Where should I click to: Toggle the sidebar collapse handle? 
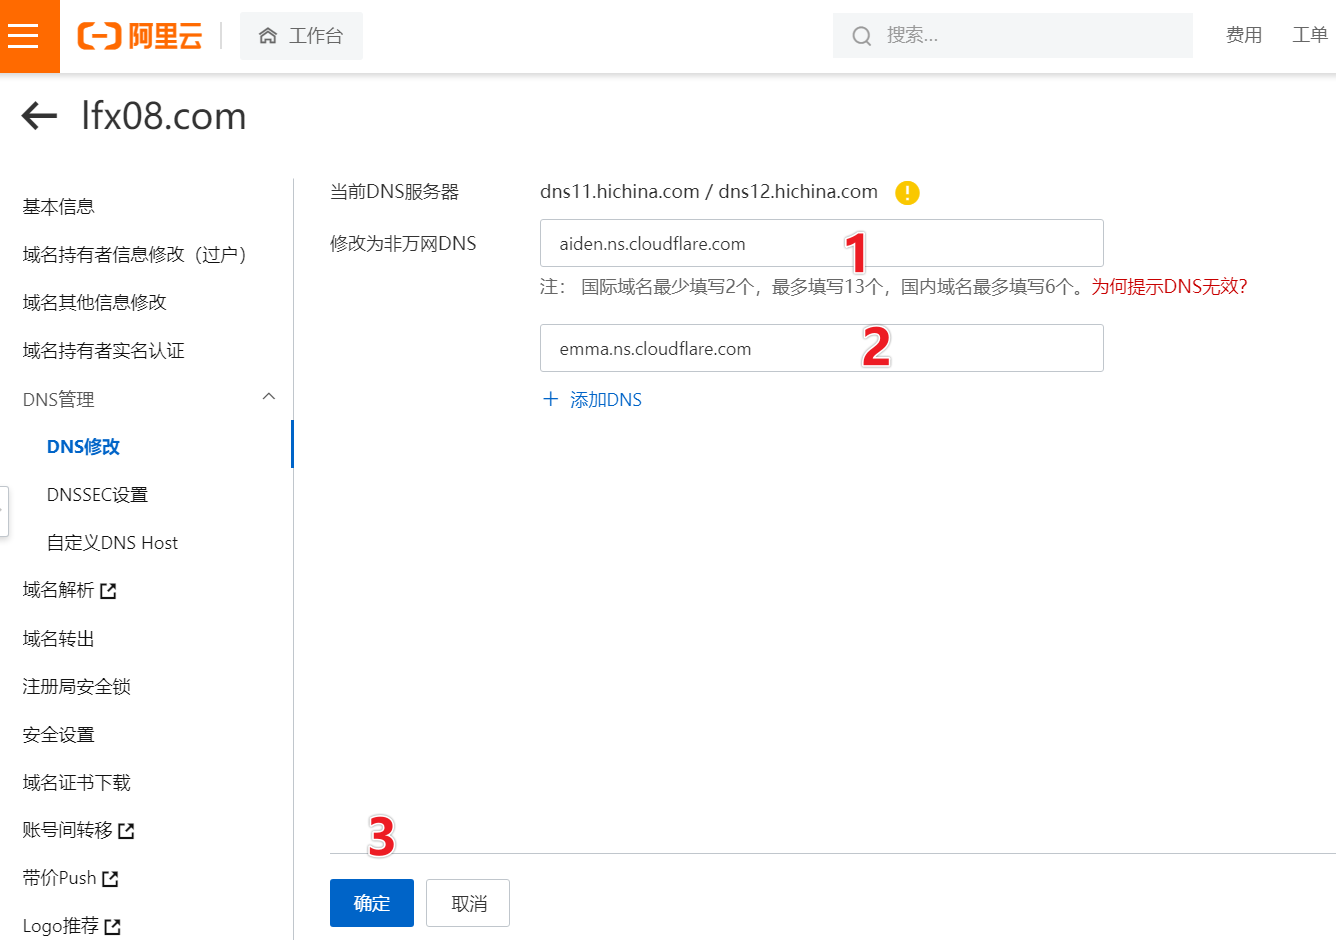(x=4, y=512)
